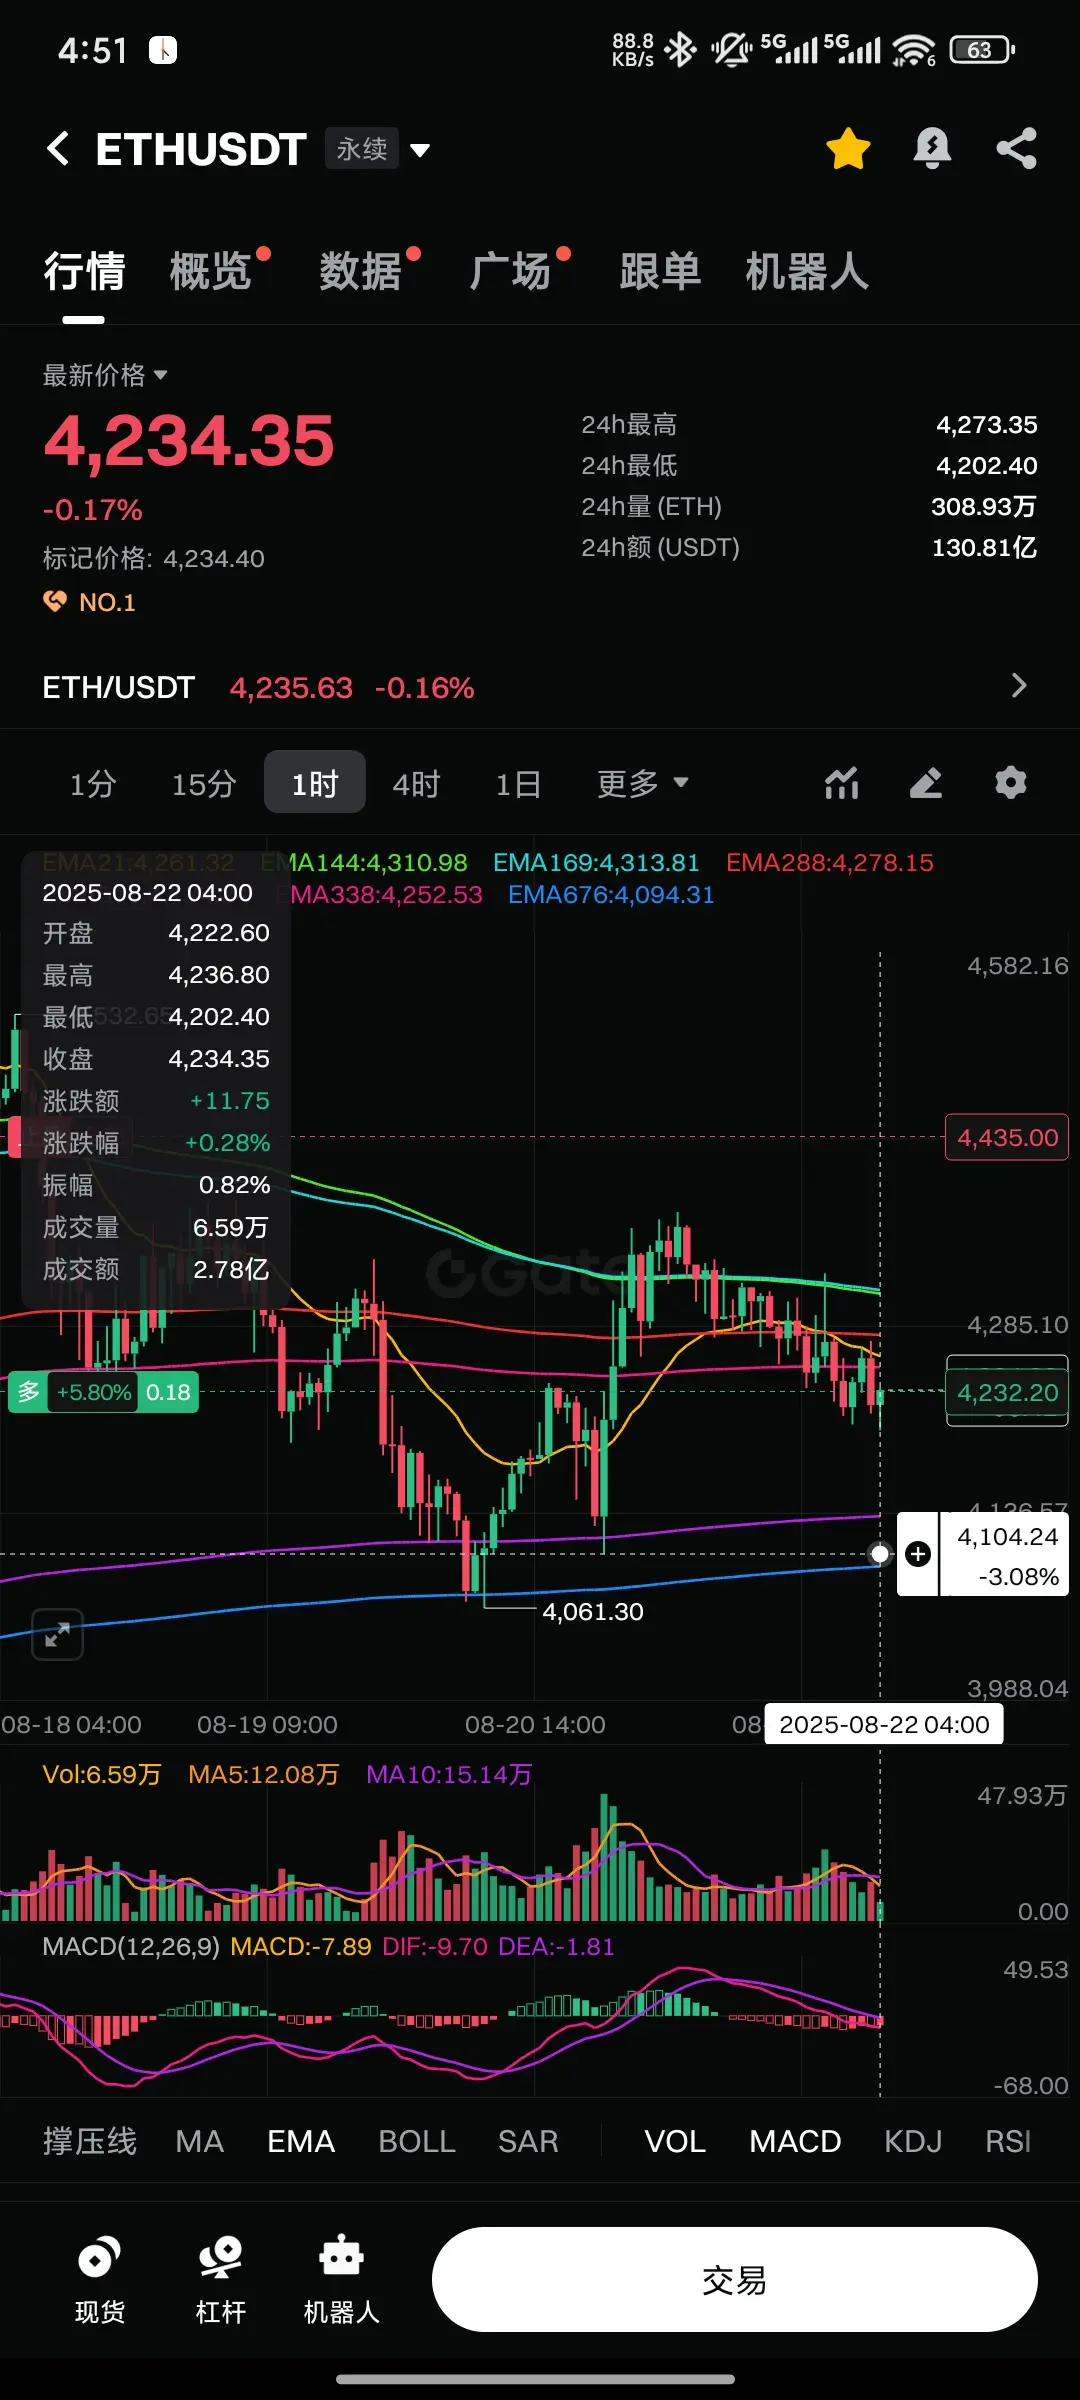Tap the fullscreen expand chart icon
1080x2400 pixels.
coord(57,1635)
